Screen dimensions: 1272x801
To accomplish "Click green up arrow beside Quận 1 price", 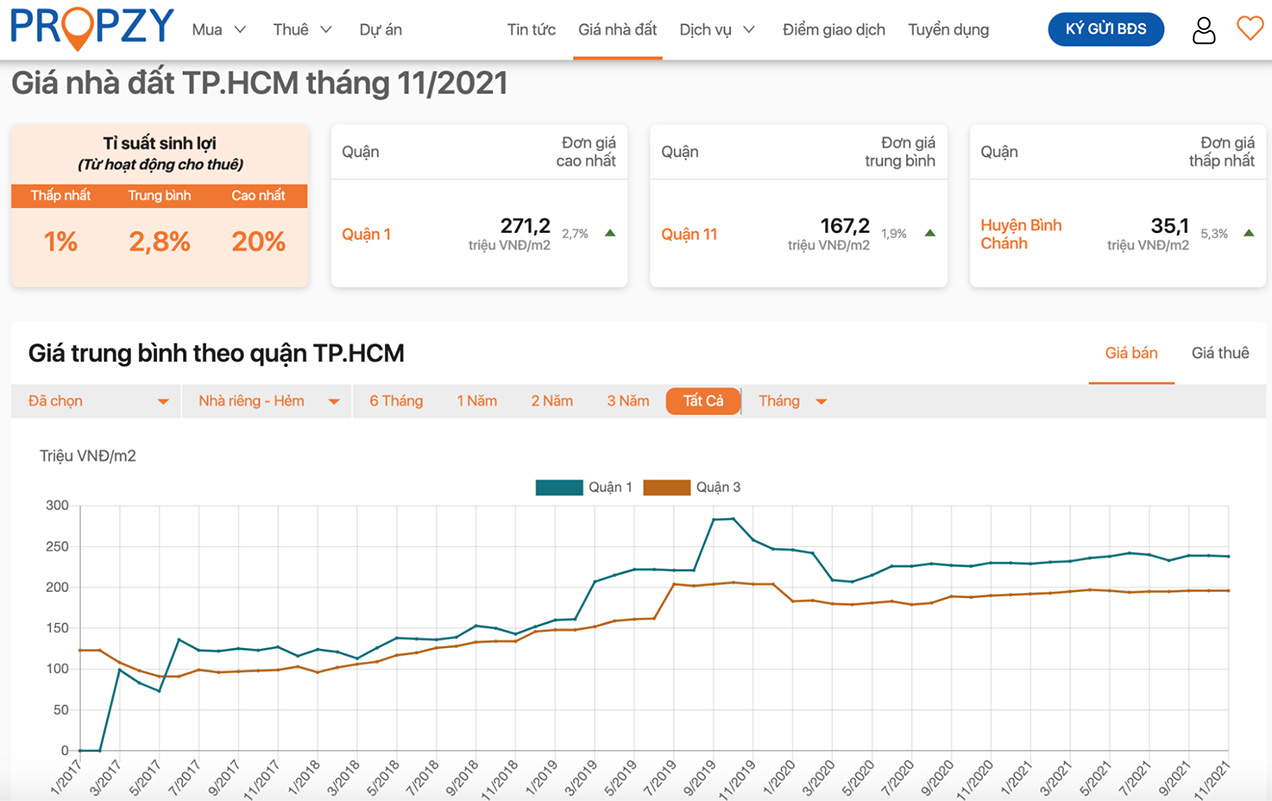I will (610, 233).
